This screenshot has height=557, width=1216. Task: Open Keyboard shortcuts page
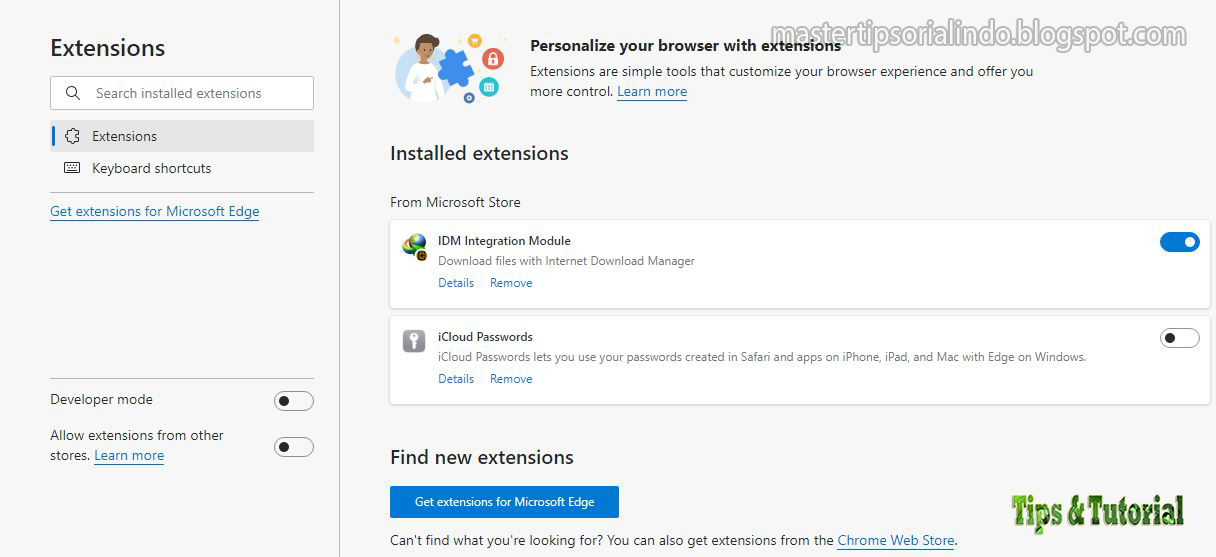[152, 168]
